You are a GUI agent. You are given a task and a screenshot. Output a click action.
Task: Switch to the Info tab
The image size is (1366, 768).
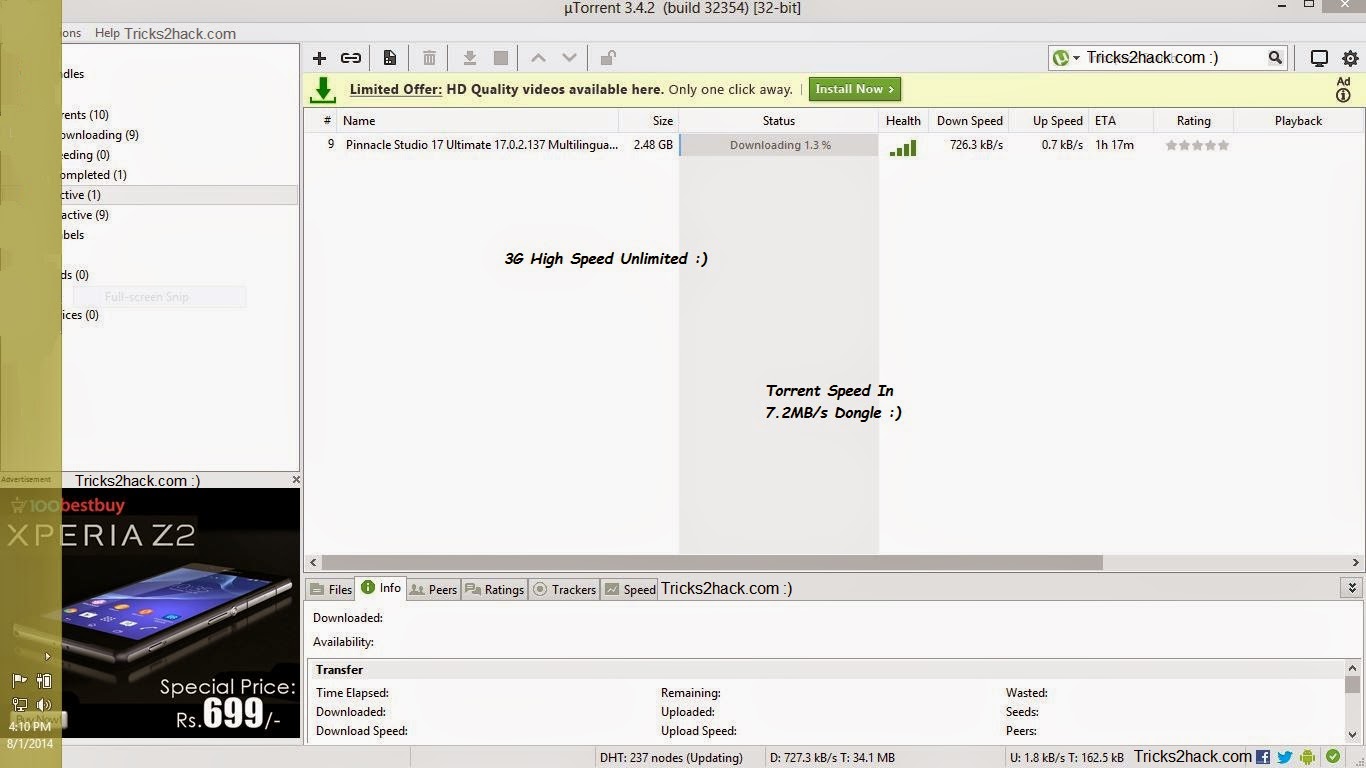point(381,588)
